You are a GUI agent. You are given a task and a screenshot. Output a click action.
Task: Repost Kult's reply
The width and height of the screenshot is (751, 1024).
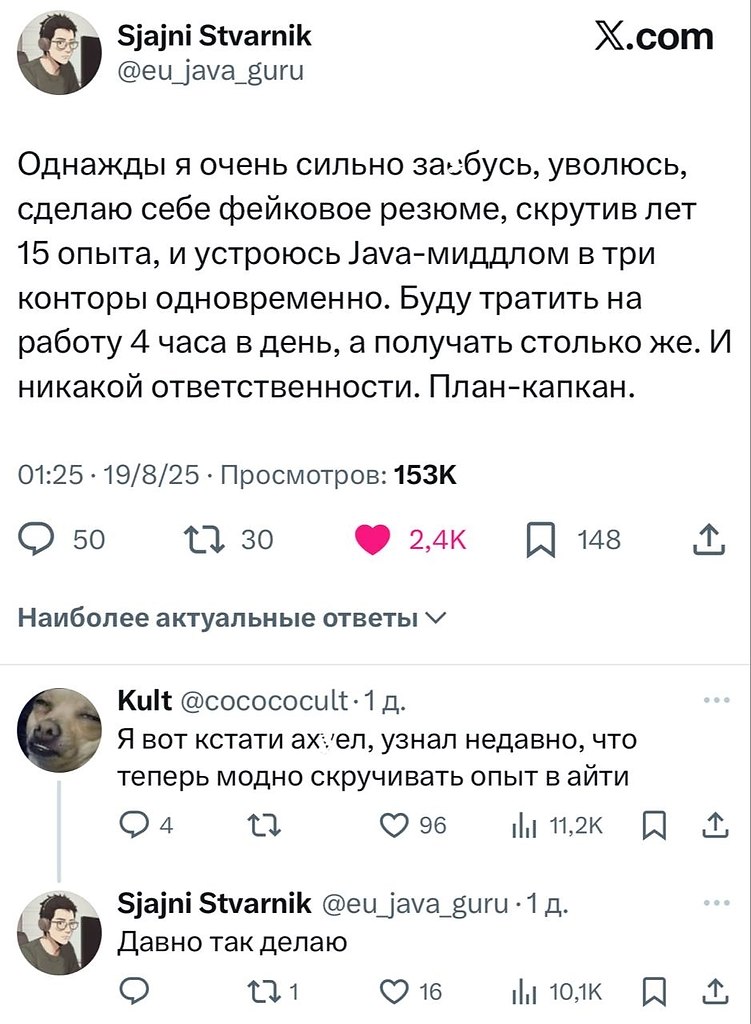tap(255, 825)
